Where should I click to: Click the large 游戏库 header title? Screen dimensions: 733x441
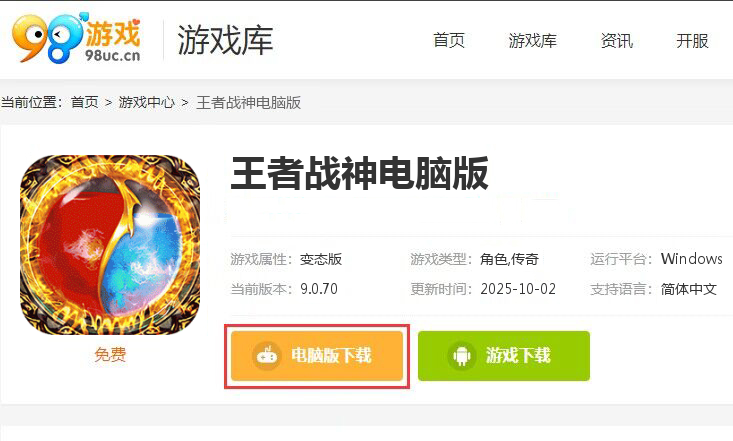(x=225, y=40)
